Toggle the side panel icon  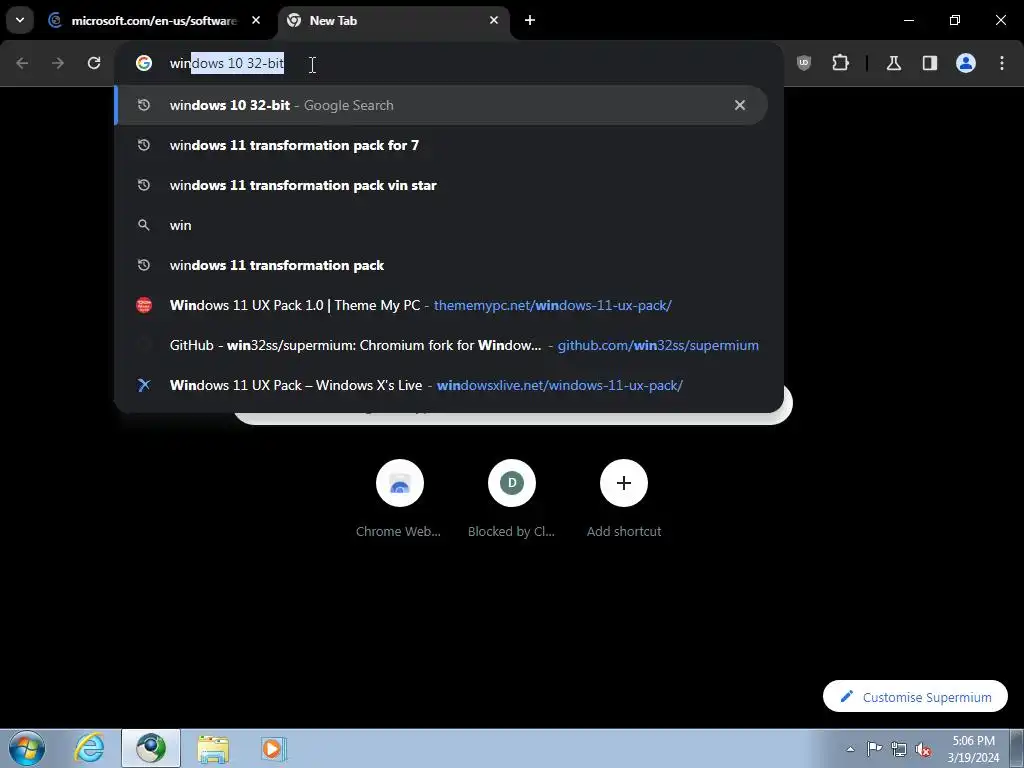point(930,63)
